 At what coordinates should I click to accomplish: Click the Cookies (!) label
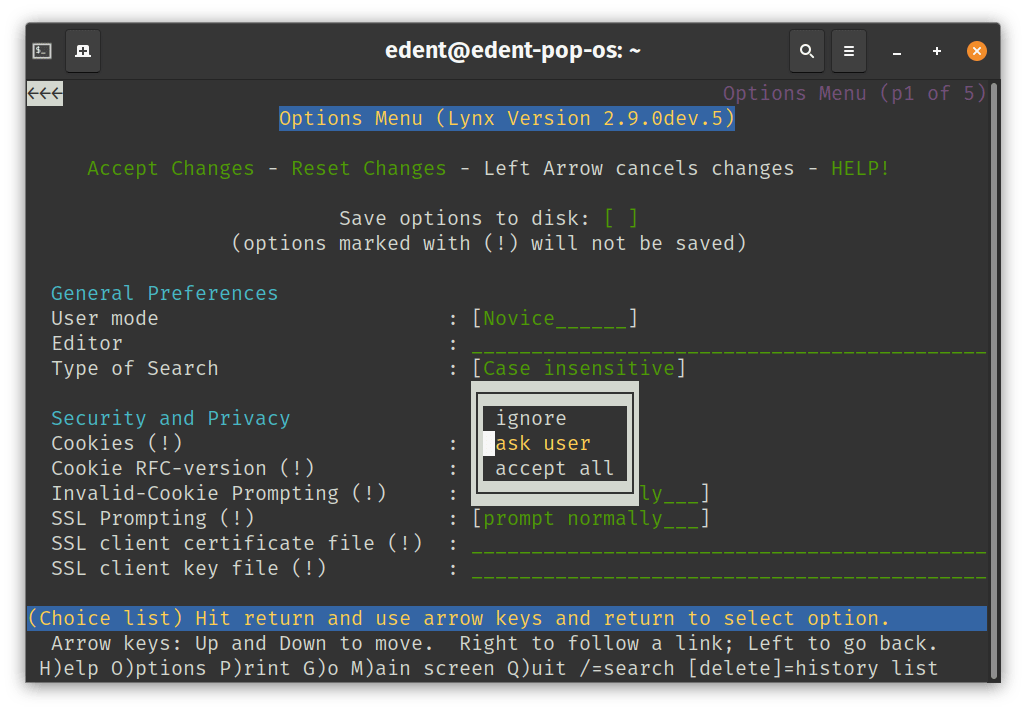116,443
